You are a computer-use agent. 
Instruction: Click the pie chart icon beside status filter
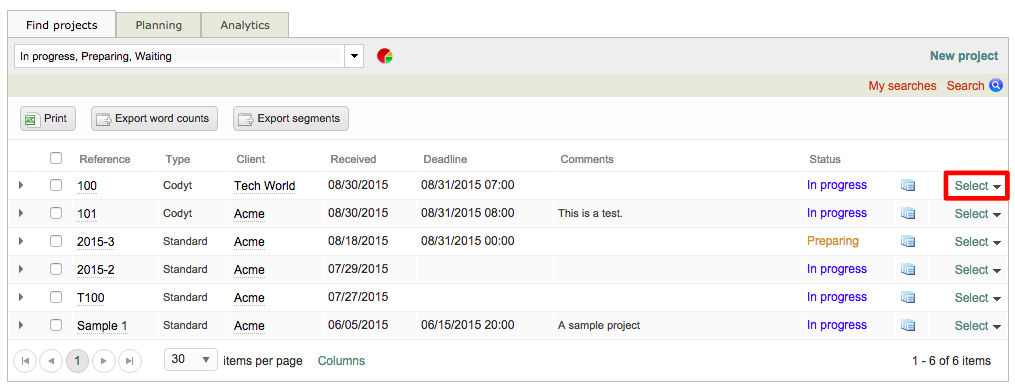(385, 56)
